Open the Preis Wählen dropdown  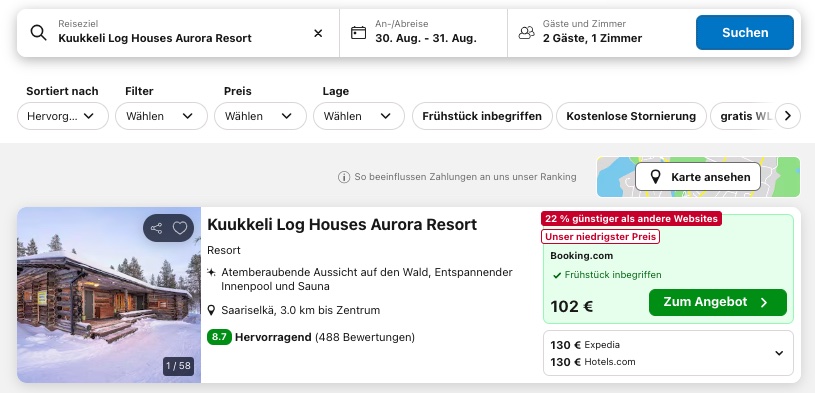tap(260, 116)
